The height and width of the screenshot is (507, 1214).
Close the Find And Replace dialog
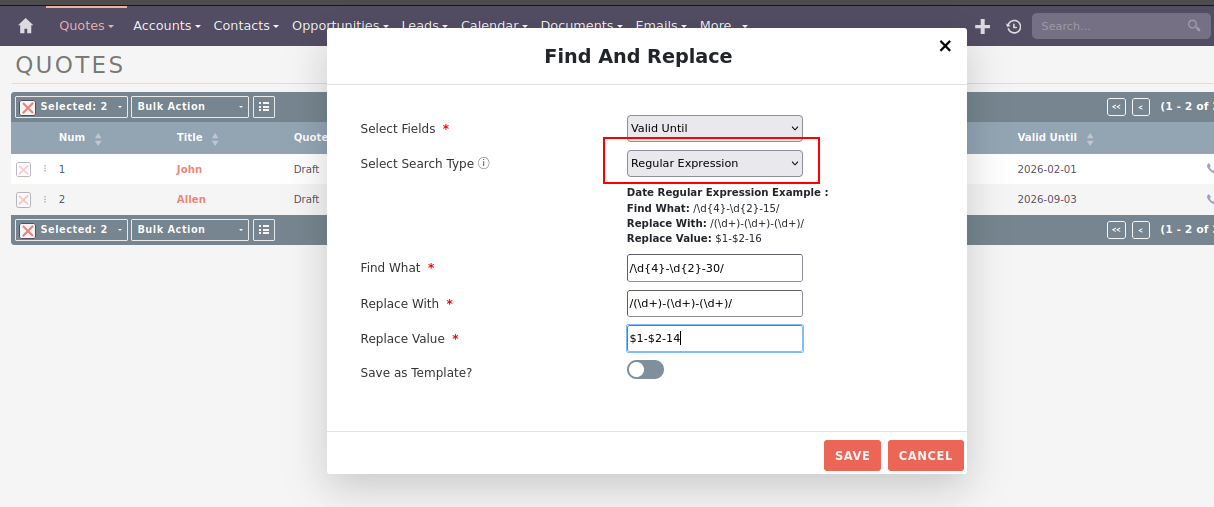click(x=944, y=46)
